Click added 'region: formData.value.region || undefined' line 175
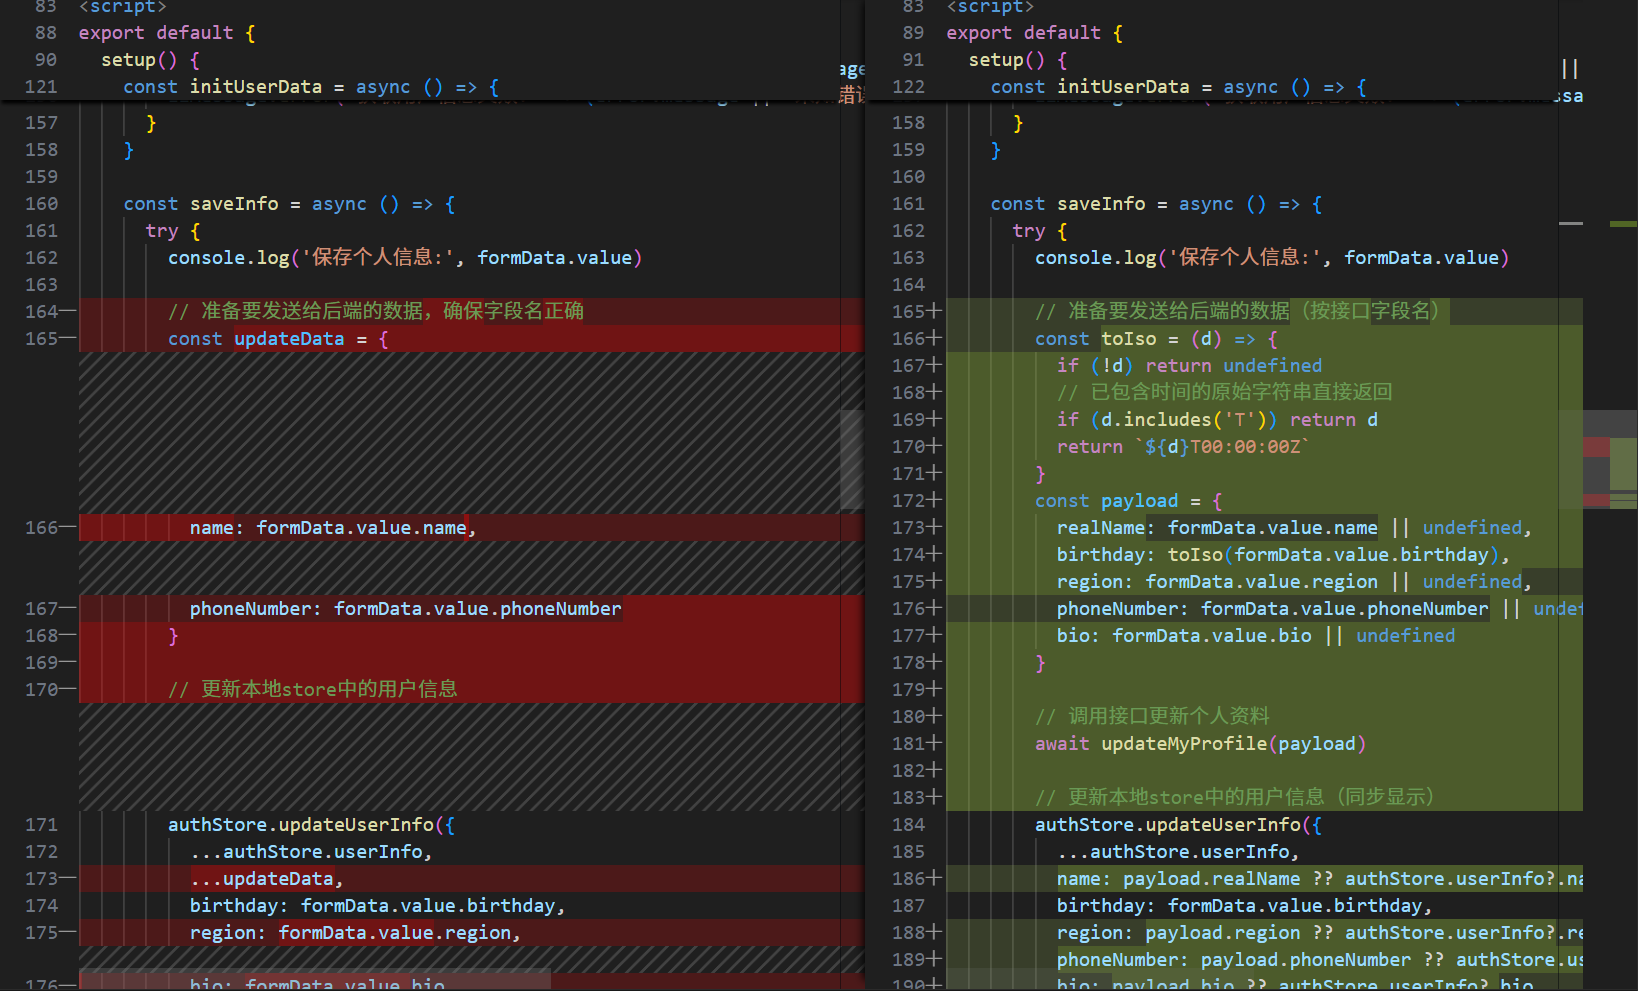1638x991 pixels. coord(1294,582)
